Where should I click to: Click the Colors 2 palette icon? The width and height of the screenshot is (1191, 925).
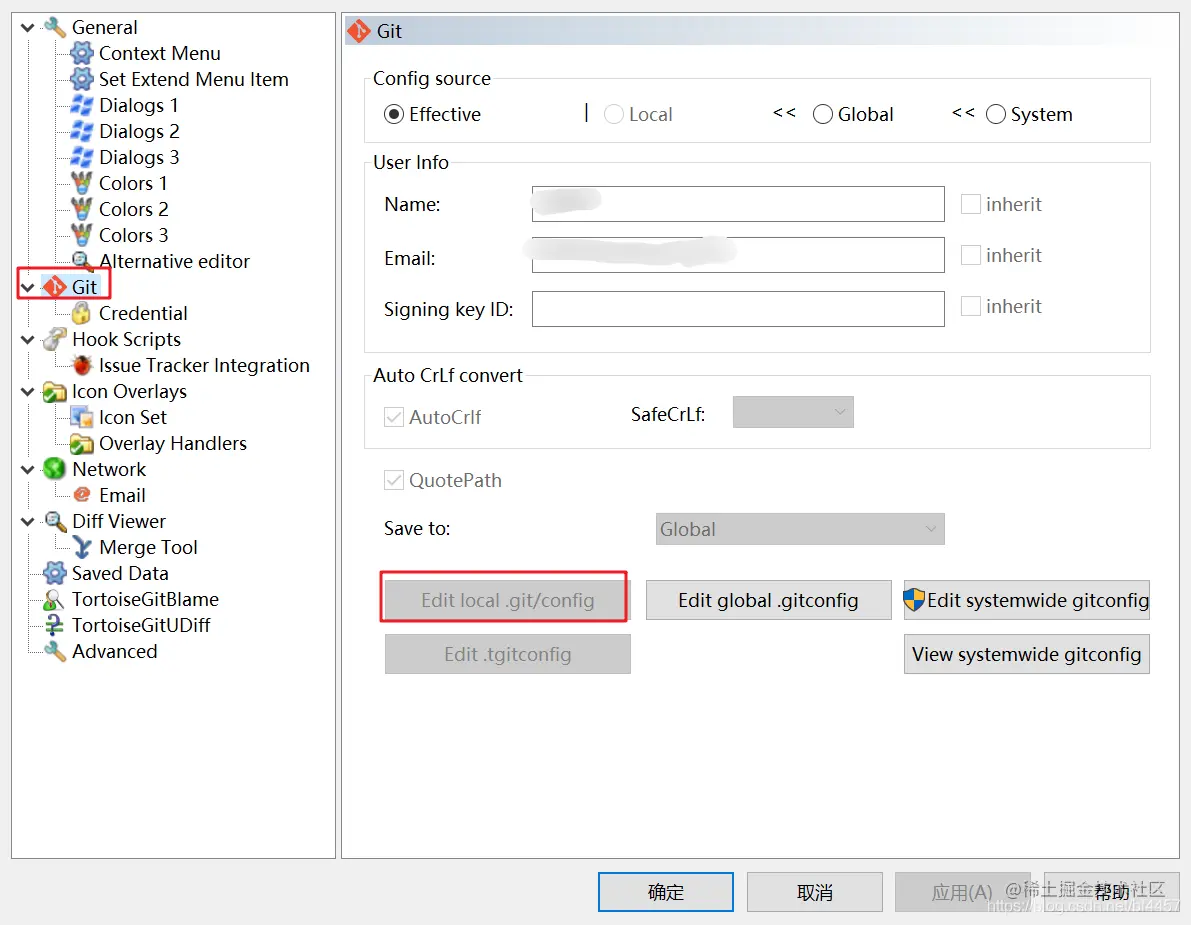[x=81, y=209]
